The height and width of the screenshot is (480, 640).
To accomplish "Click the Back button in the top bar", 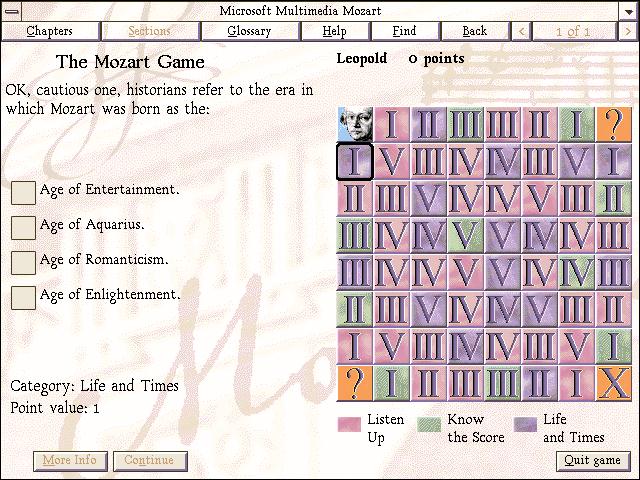I will [475, 31].
